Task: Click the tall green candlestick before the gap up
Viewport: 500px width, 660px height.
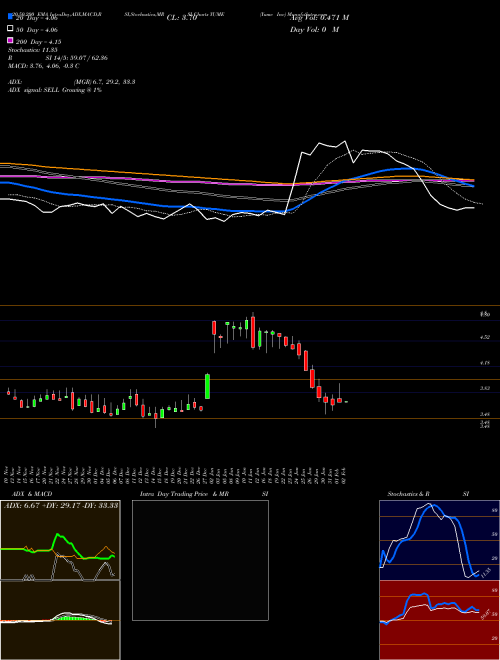Action: pos(207,386)
